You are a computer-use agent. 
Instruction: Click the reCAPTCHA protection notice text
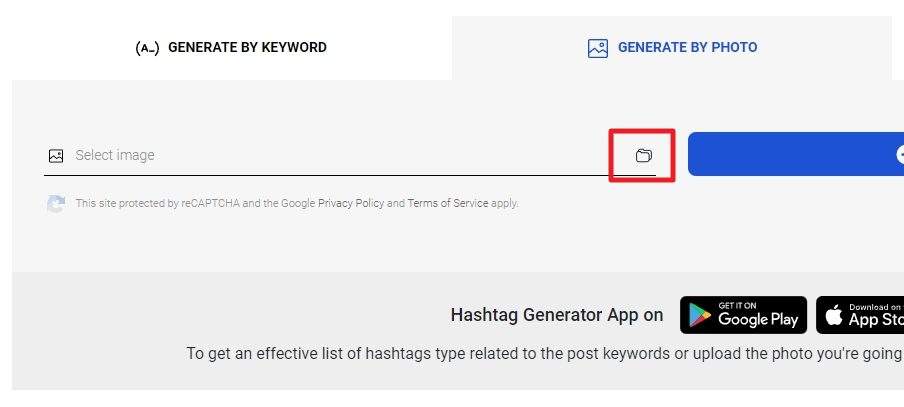pyautogui.click(x=297, y=204)
